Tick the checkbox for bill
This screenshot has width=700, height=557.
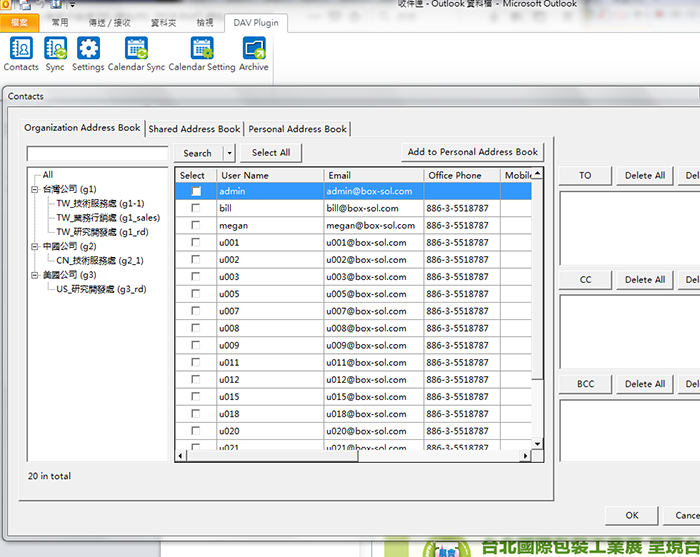[x=196, y=208]
